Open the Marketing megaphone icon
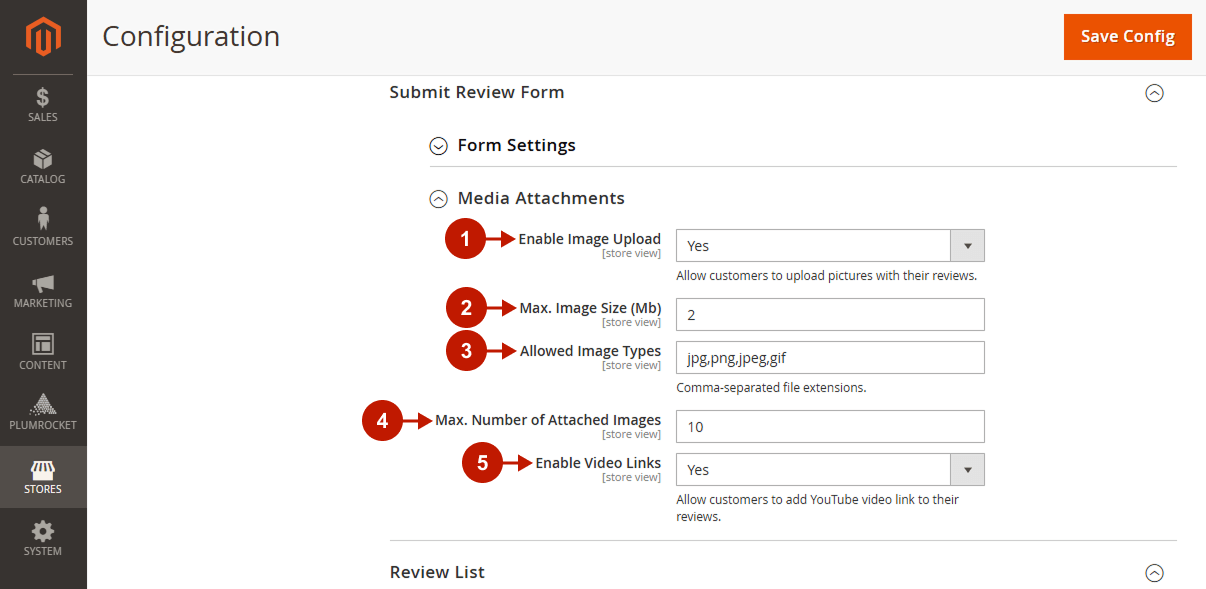 (x=43, y=284)
